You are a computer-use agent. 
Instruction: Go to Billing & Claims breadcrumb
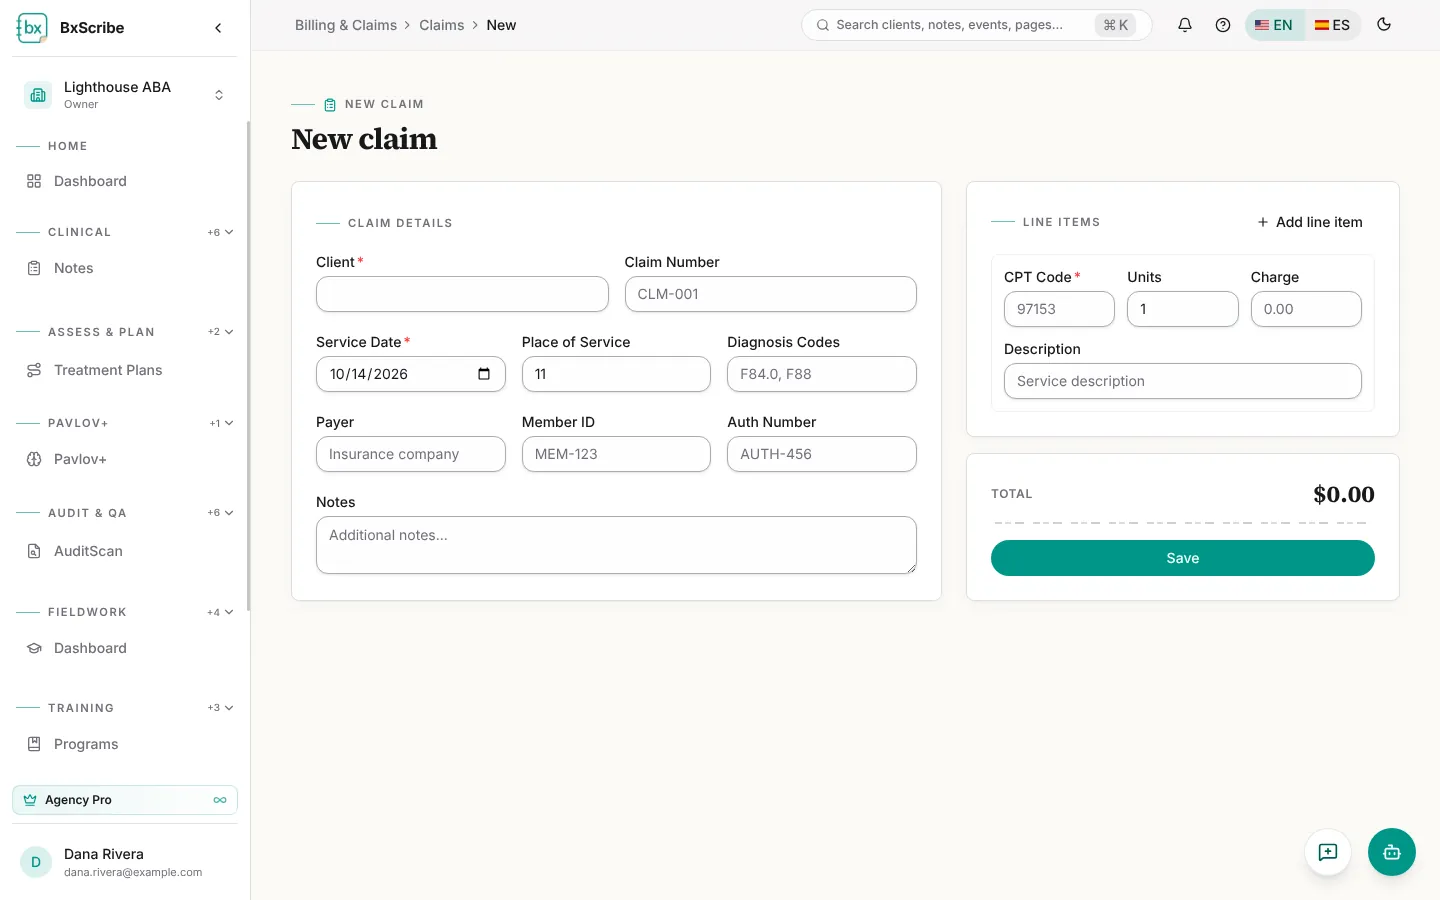(x=346, y=25)
